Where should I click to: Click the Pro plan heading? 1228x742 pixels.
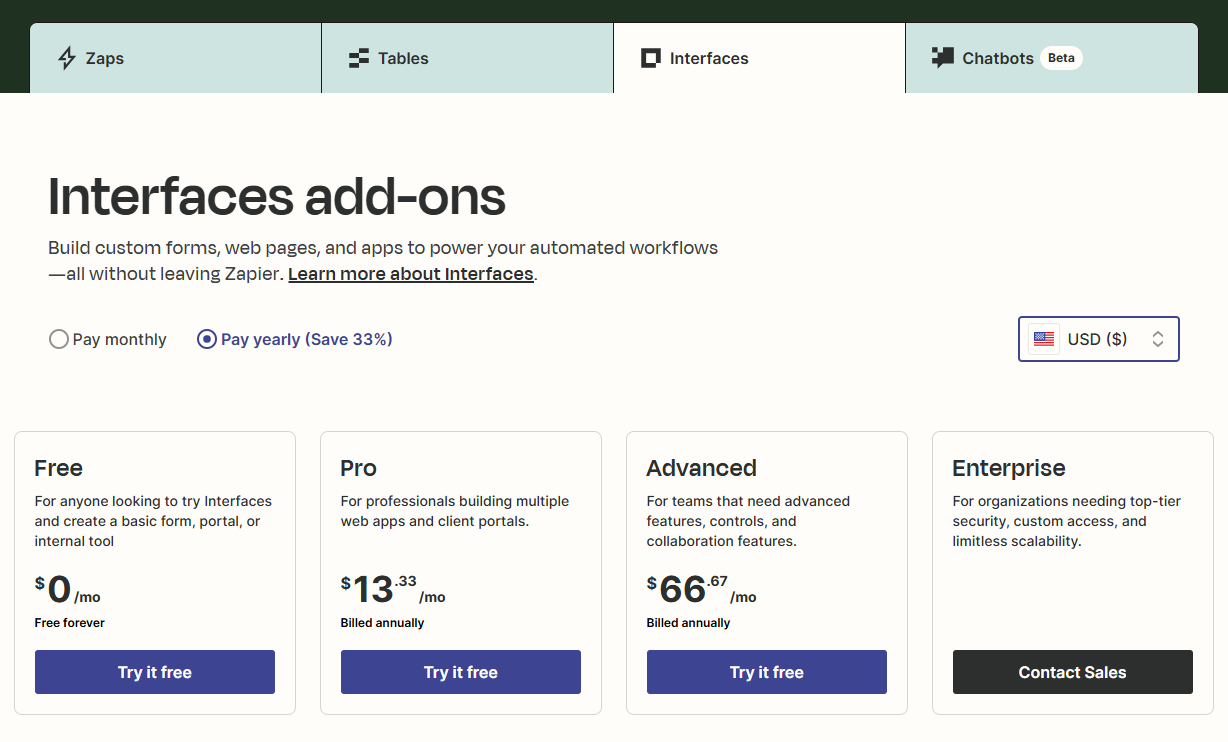pyautogui.click(x=359, y=468)
